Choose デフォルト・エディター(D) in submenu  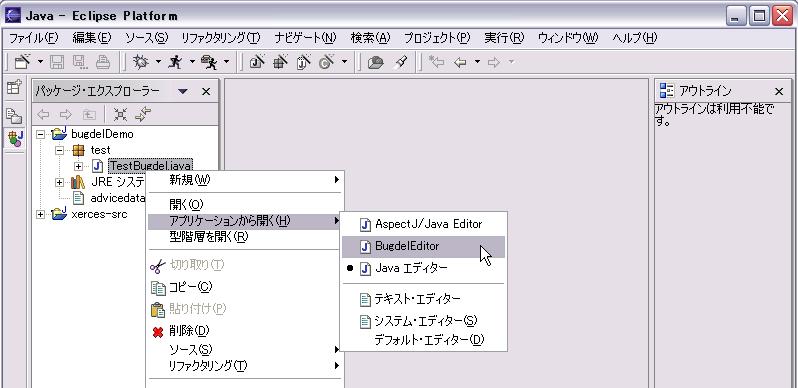[423, 340]
